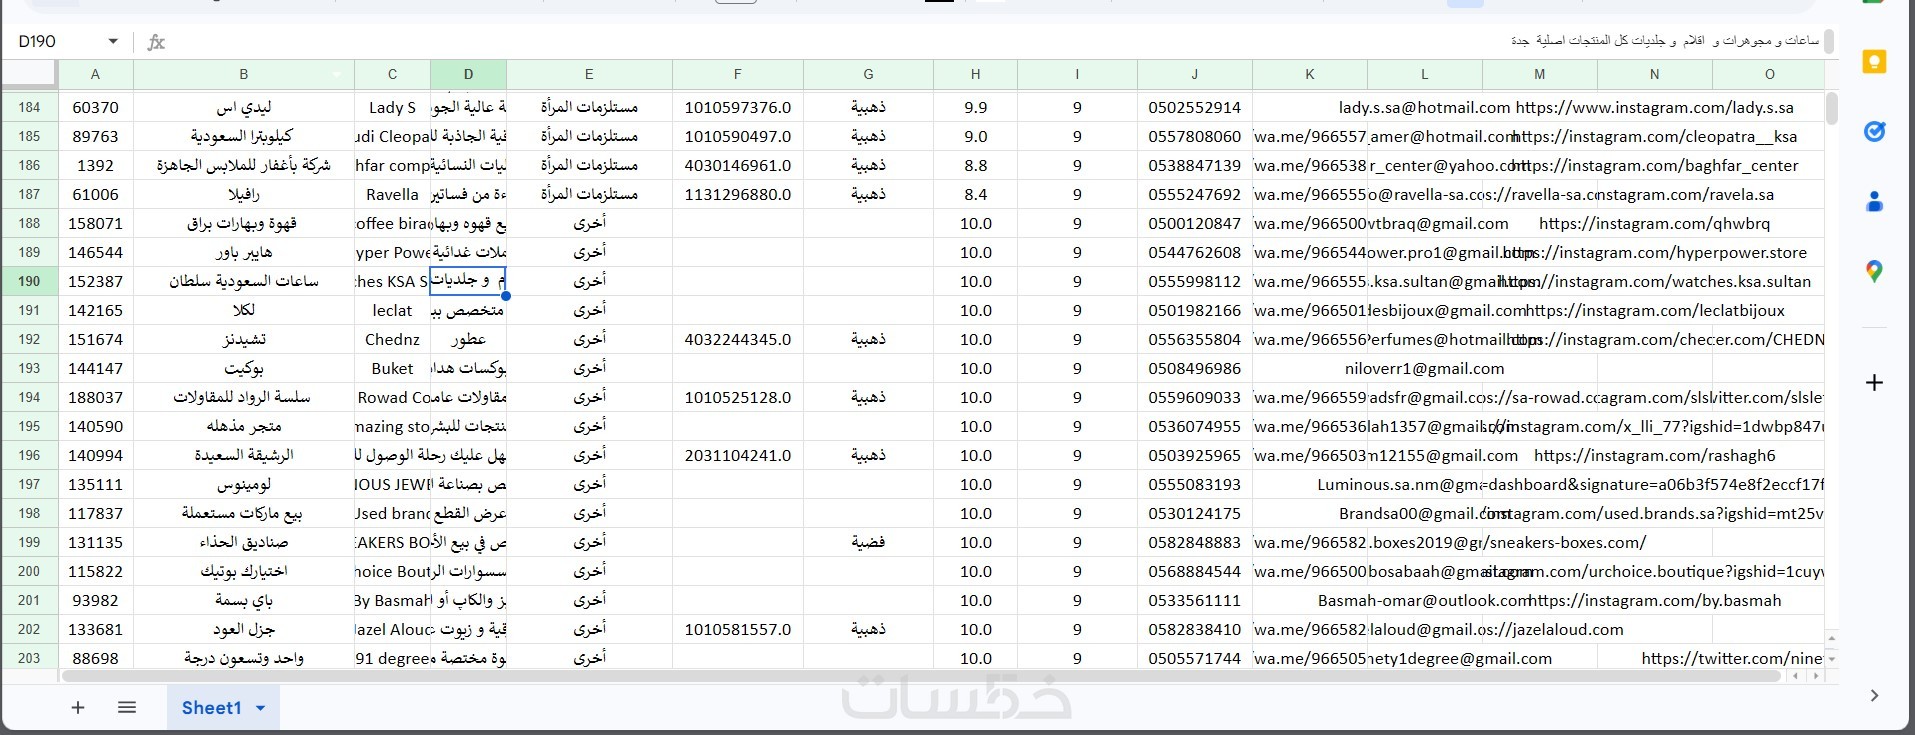The width and height of the screenshot is (1915, 735).
Task: Click the cell "قهوة وبهارات براق"
Action: click(x=244, y=223)
